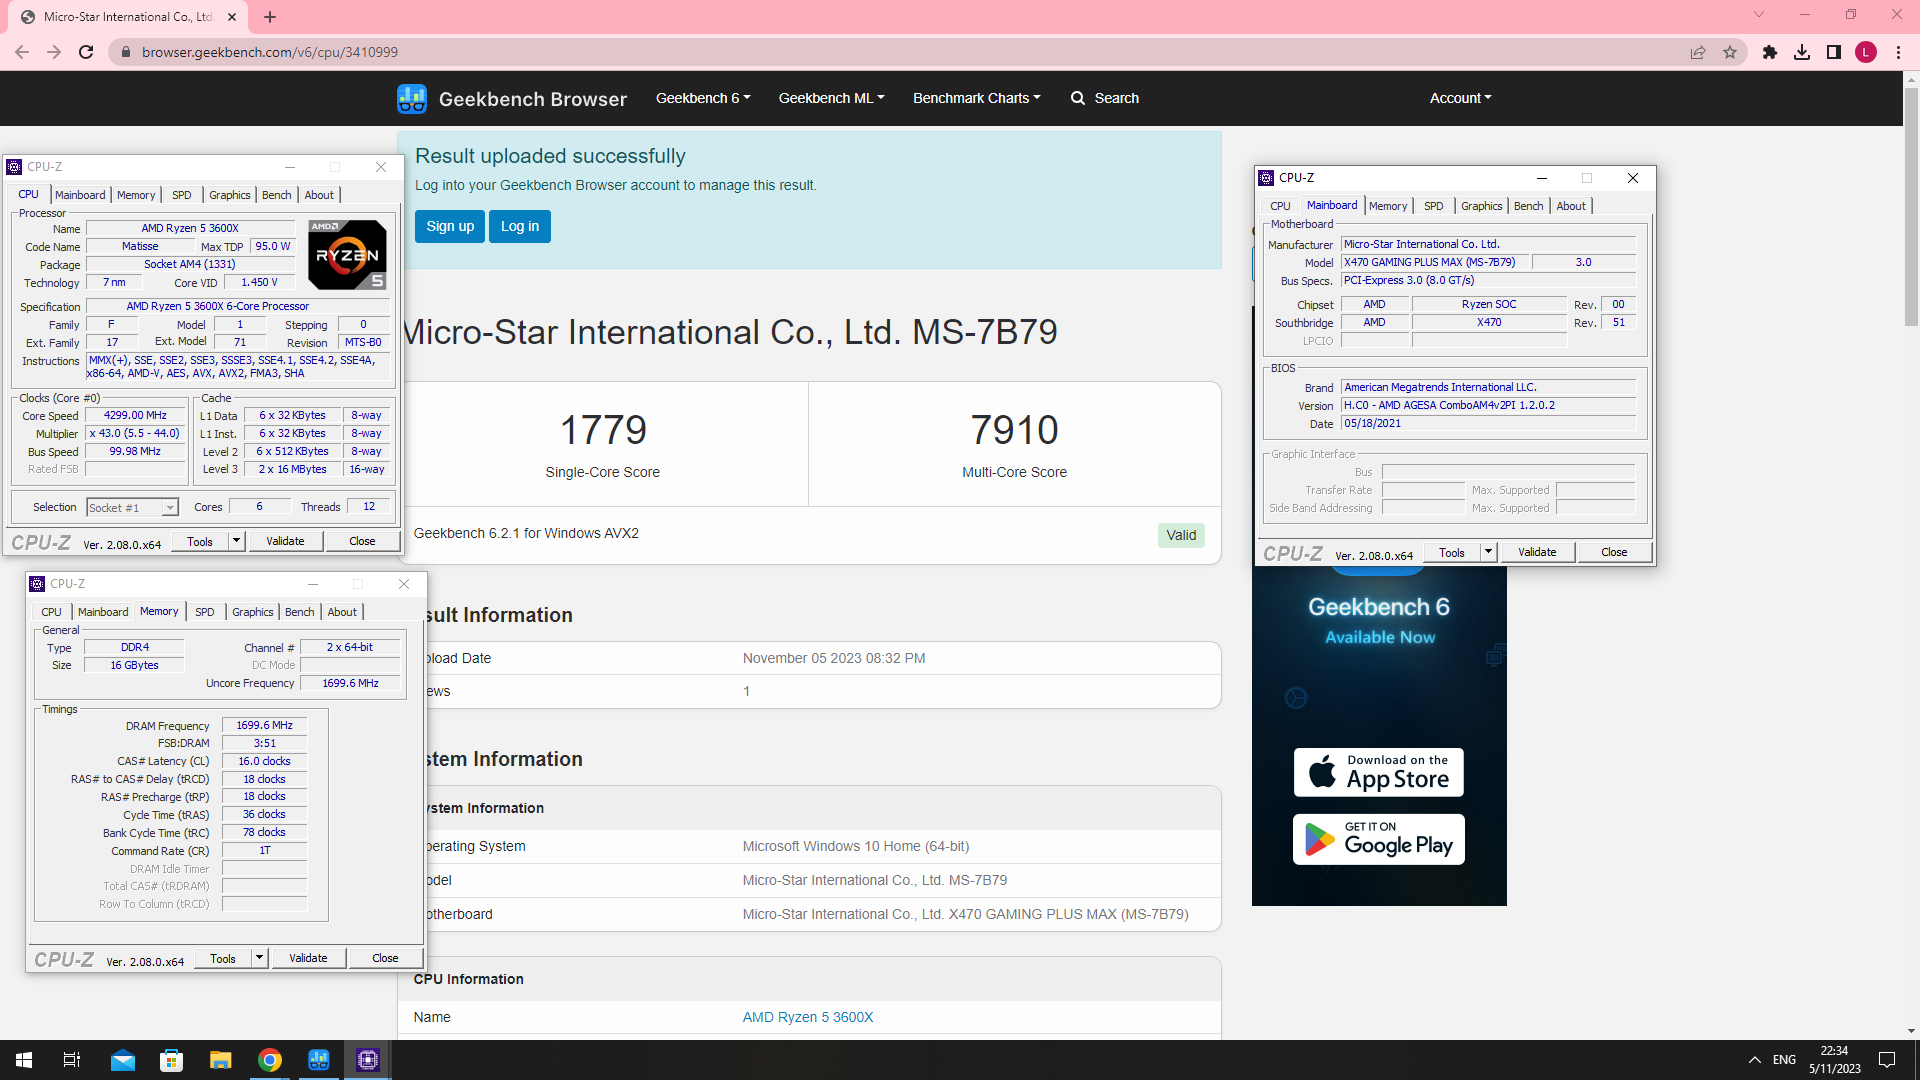Select the Core Speed 4299.00 MHz value
The width and height of the screenshot is (1920, 1080).
coord(136,415)
